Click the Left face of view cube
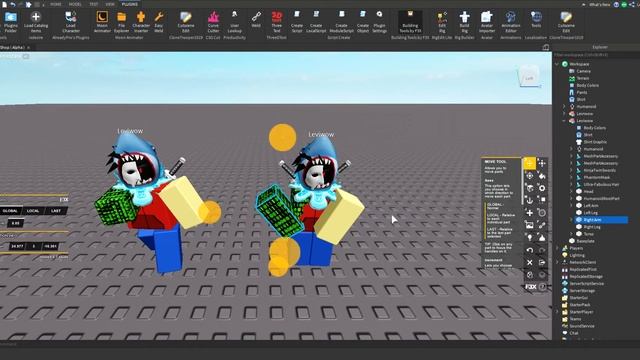This screenshot has width=640, height=360. 529,78
